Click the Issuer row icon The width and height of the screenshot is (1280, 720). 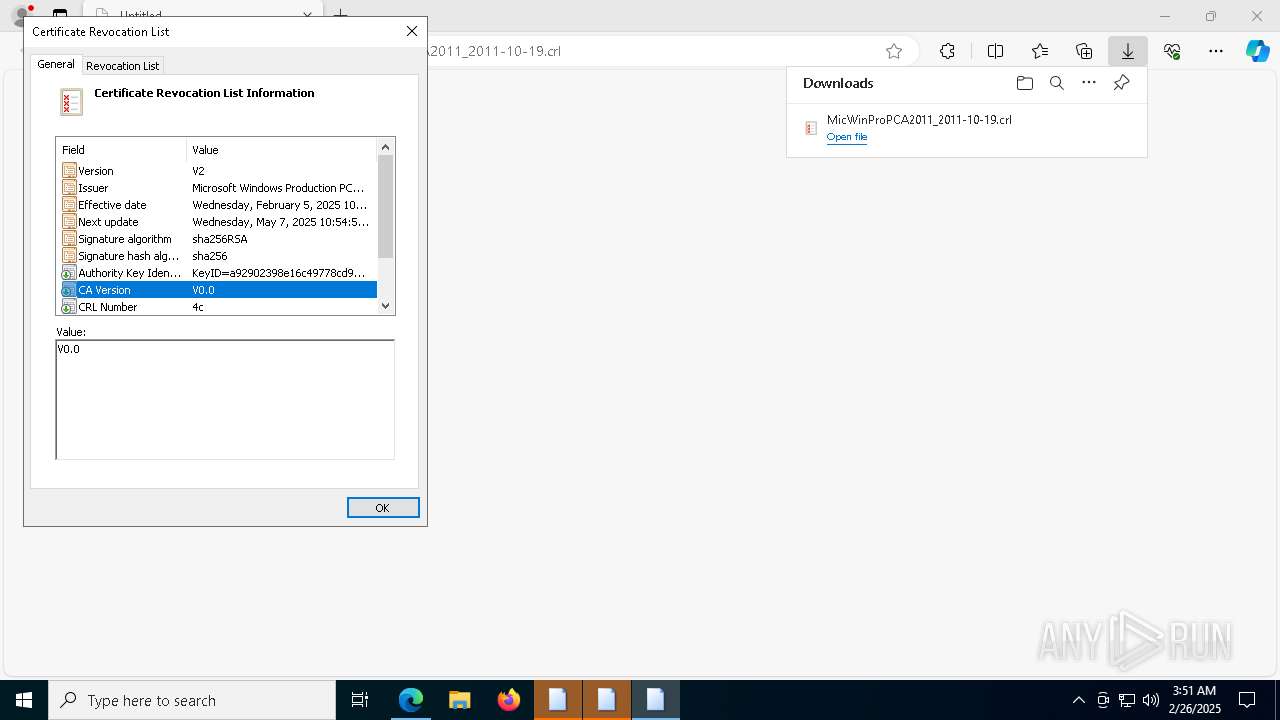(69, 188)
